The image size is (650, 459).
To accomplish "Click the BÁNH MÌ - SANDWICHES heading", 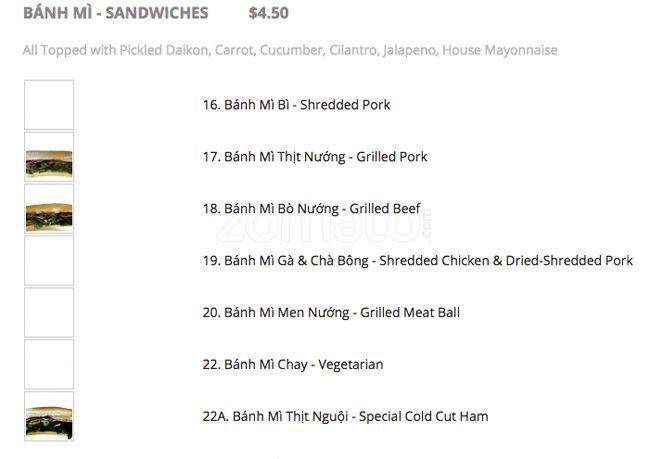I will click(x=115, y=14).
